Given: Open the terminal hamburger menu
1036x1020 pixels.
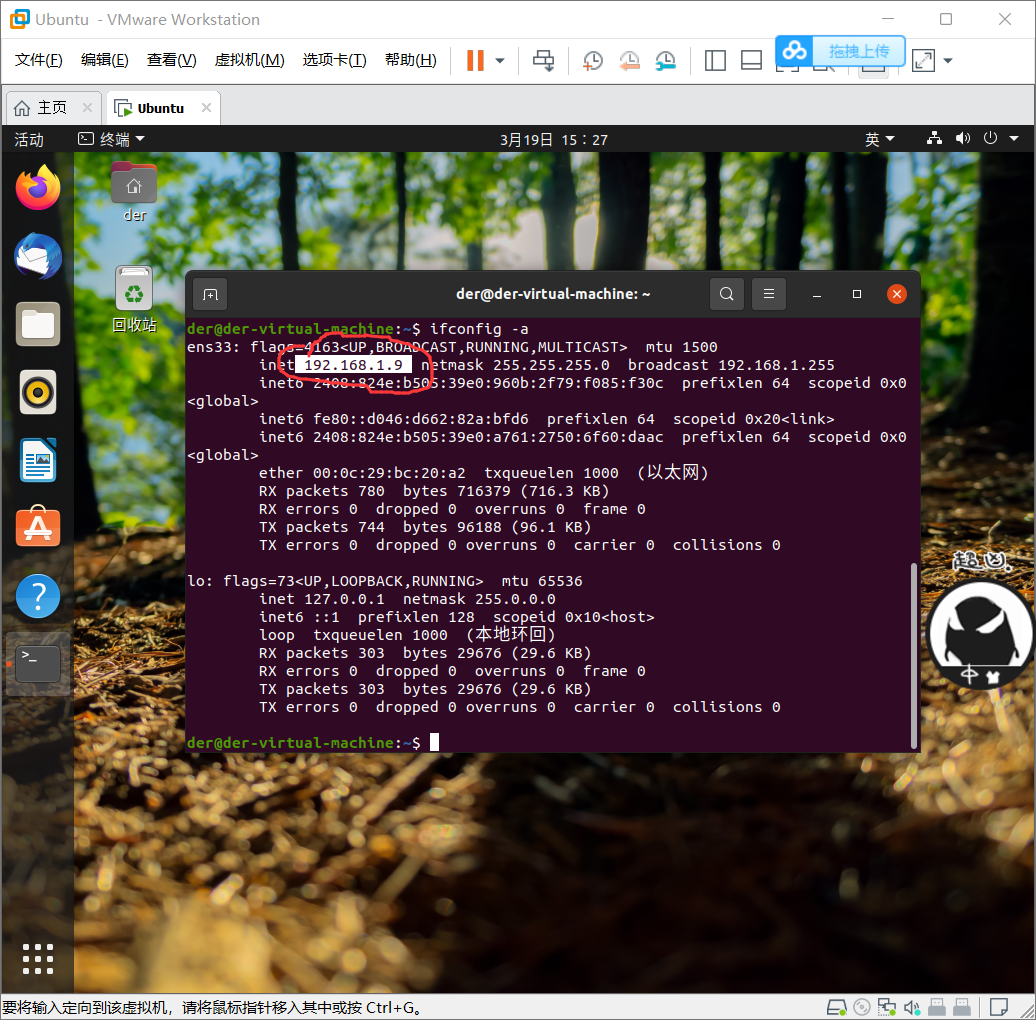Looking at the screenshot, I should click(769, 294).
